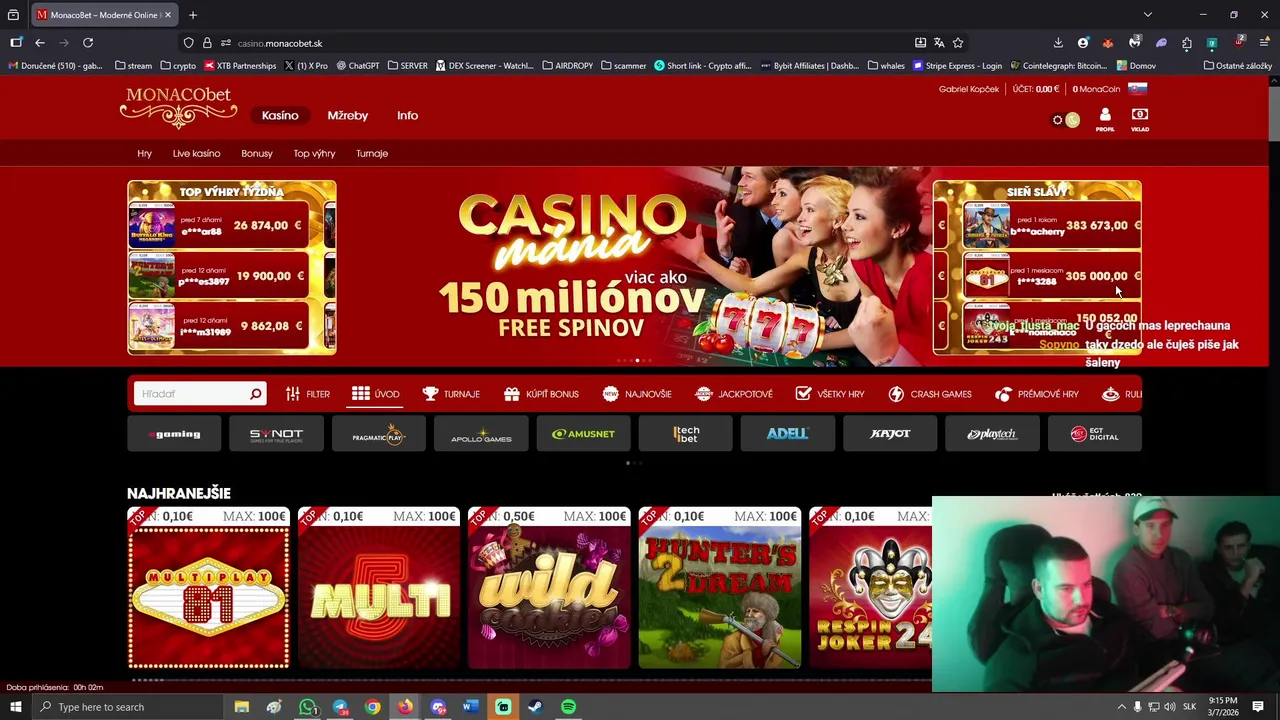Viewport: 1280px width, 720px height.
Task: Open Steam from the taskbar
Action: coord(536,707)
